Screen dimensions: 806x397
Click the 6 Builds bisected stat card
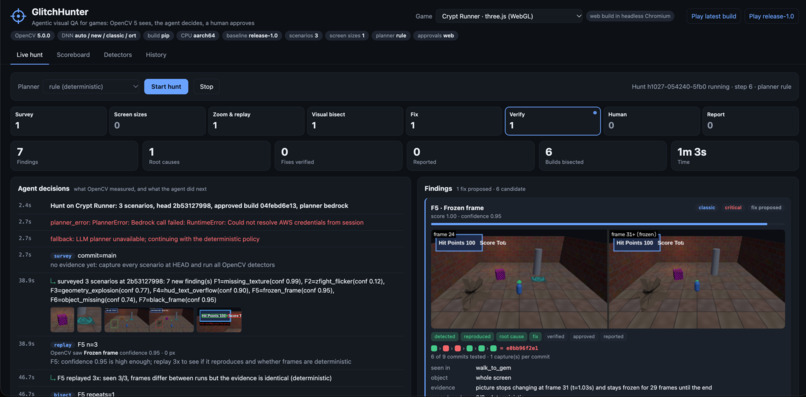coord(602,156)
